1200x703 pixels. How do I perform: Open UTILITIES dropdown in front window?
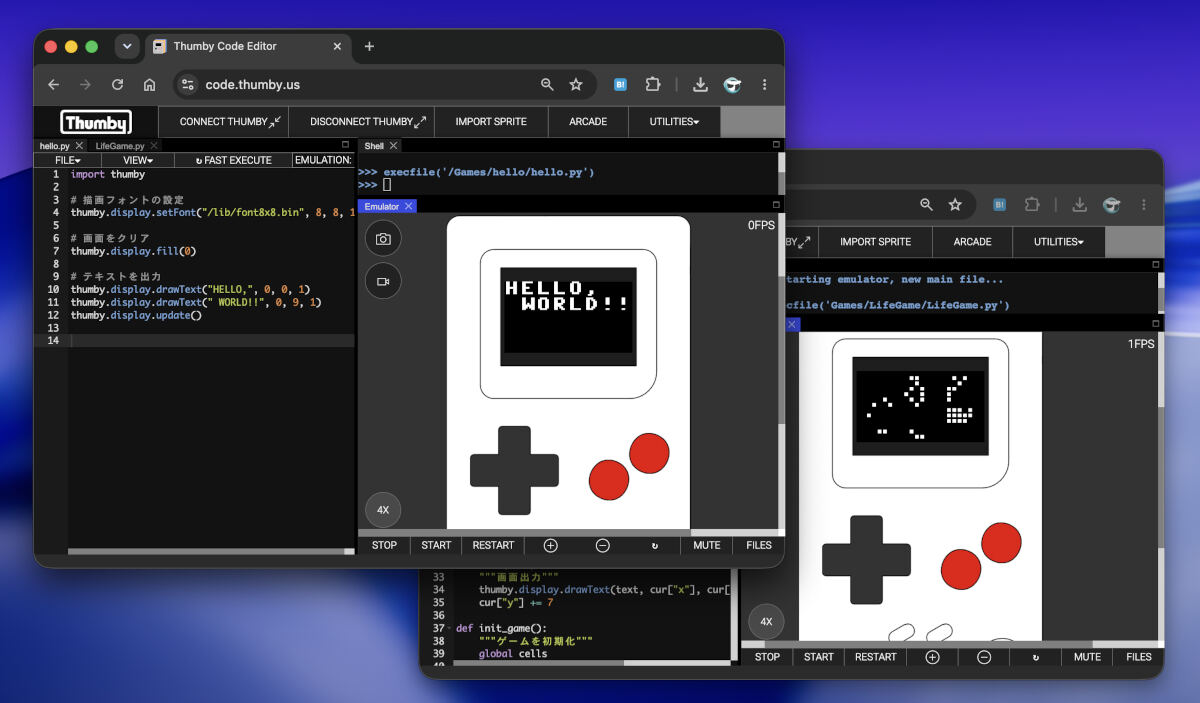pos(674,122)
